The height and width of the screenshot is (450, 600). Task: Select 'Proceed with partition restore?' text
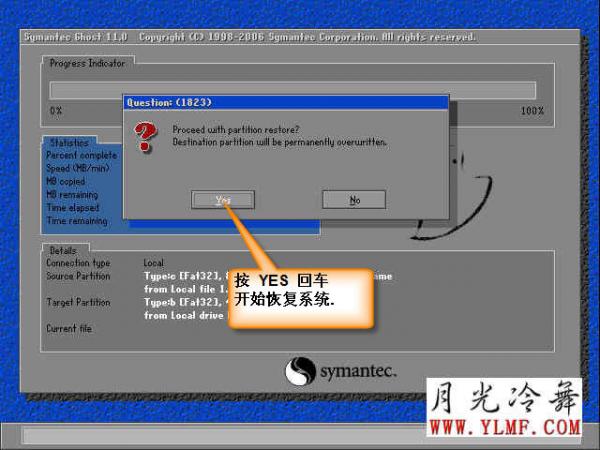(236, 130)
